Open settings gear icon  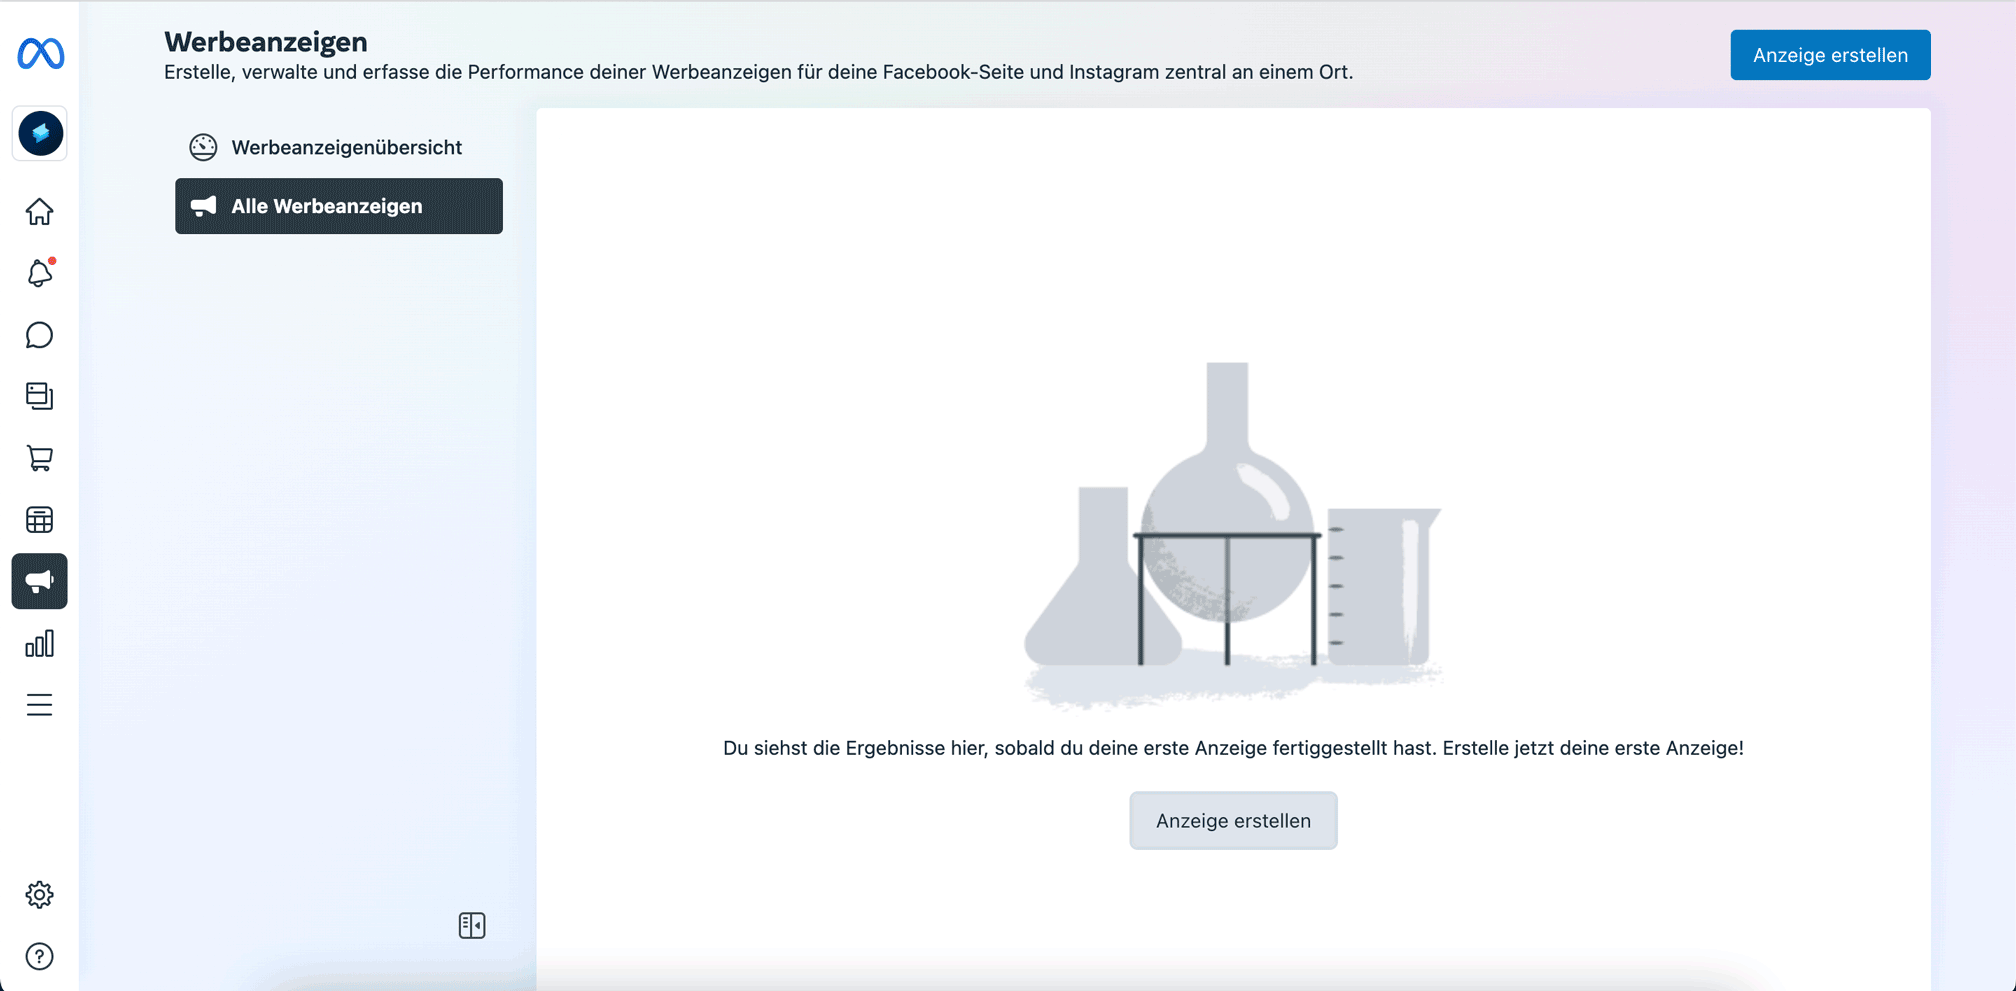[40, 894]
